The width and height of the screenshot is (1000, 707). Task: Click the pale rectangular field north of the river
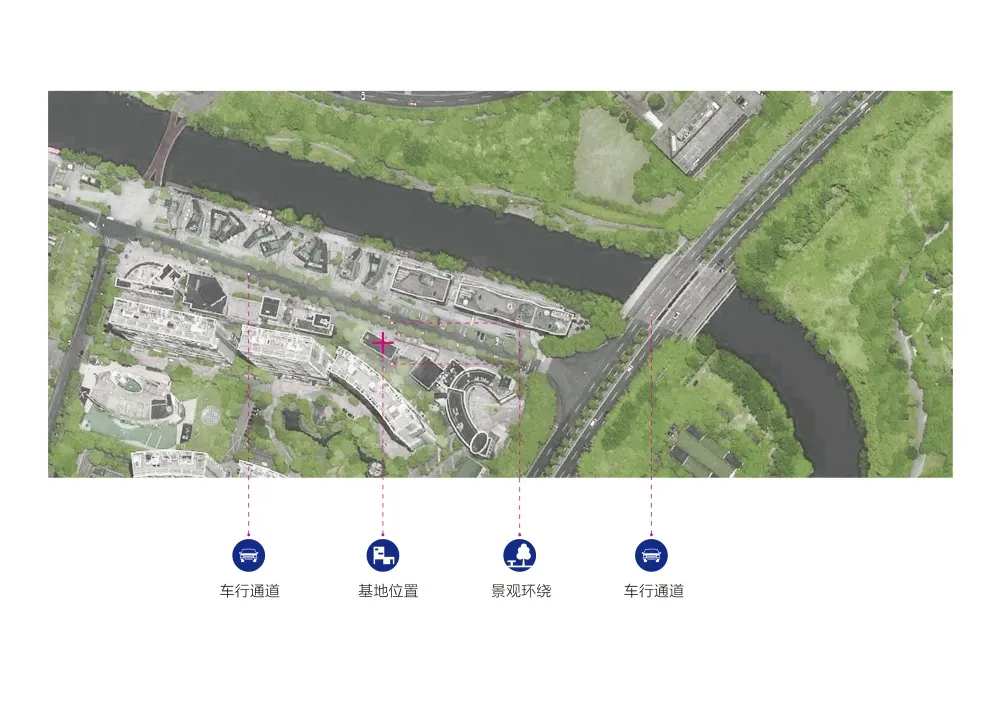607,153
